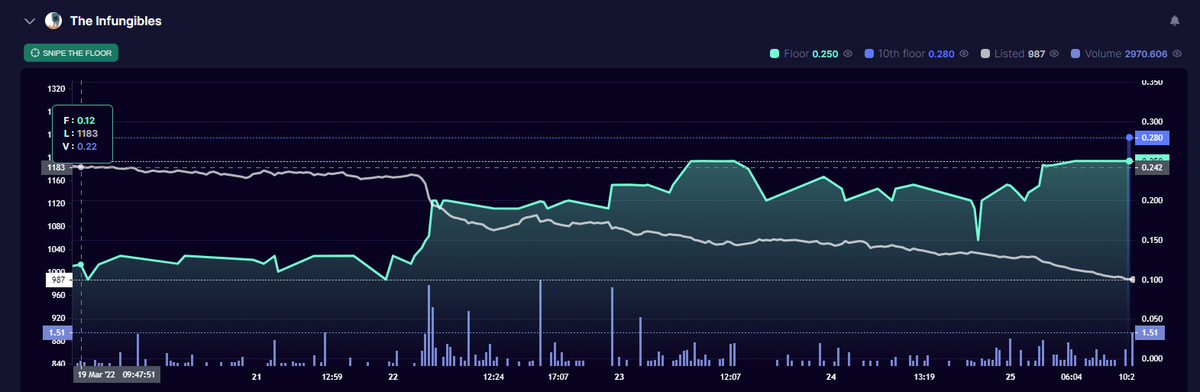Collapse The Infungibles panel using the chevron
Screen dimensions: 1200x392
tap(29, 21)
